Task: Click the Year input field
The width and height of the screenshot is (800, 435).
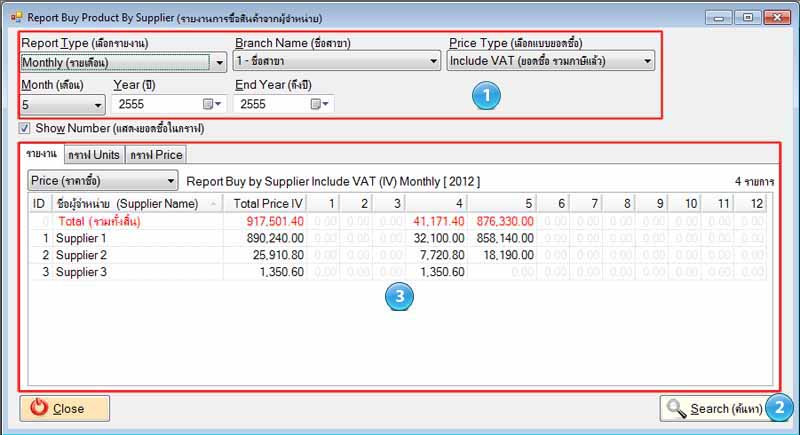Action: click(155, 104)
